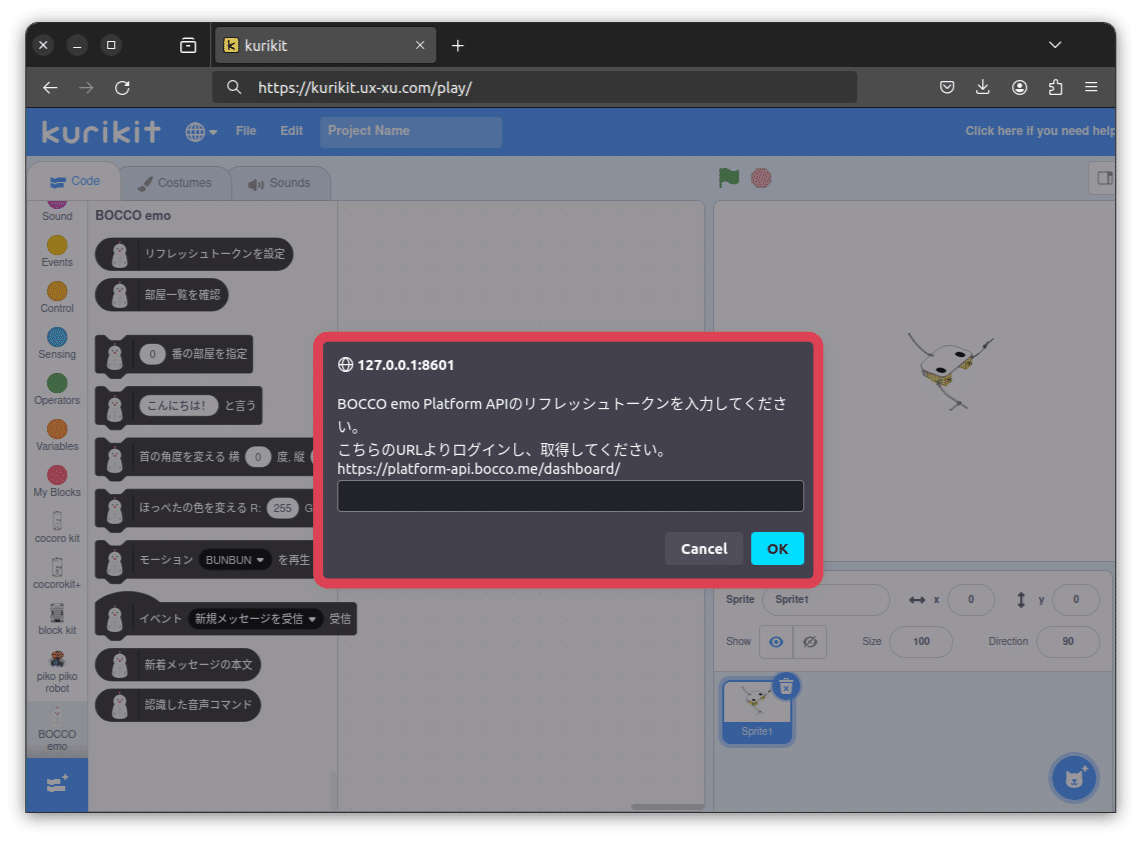
Task: Switch to the Sounds tab
Action: (x=280, y=183)
